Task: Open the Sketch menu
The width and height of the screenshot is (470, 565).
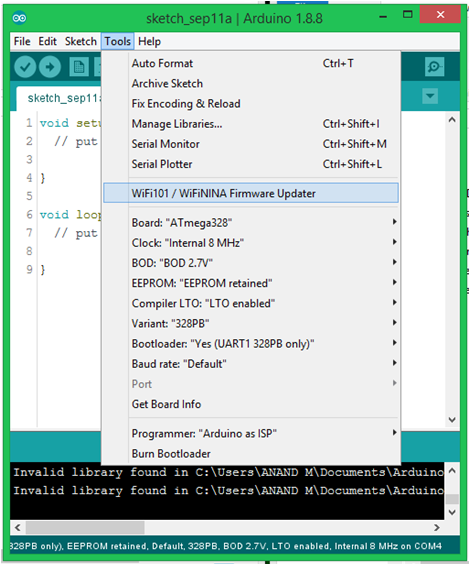Action: point(81,41)
